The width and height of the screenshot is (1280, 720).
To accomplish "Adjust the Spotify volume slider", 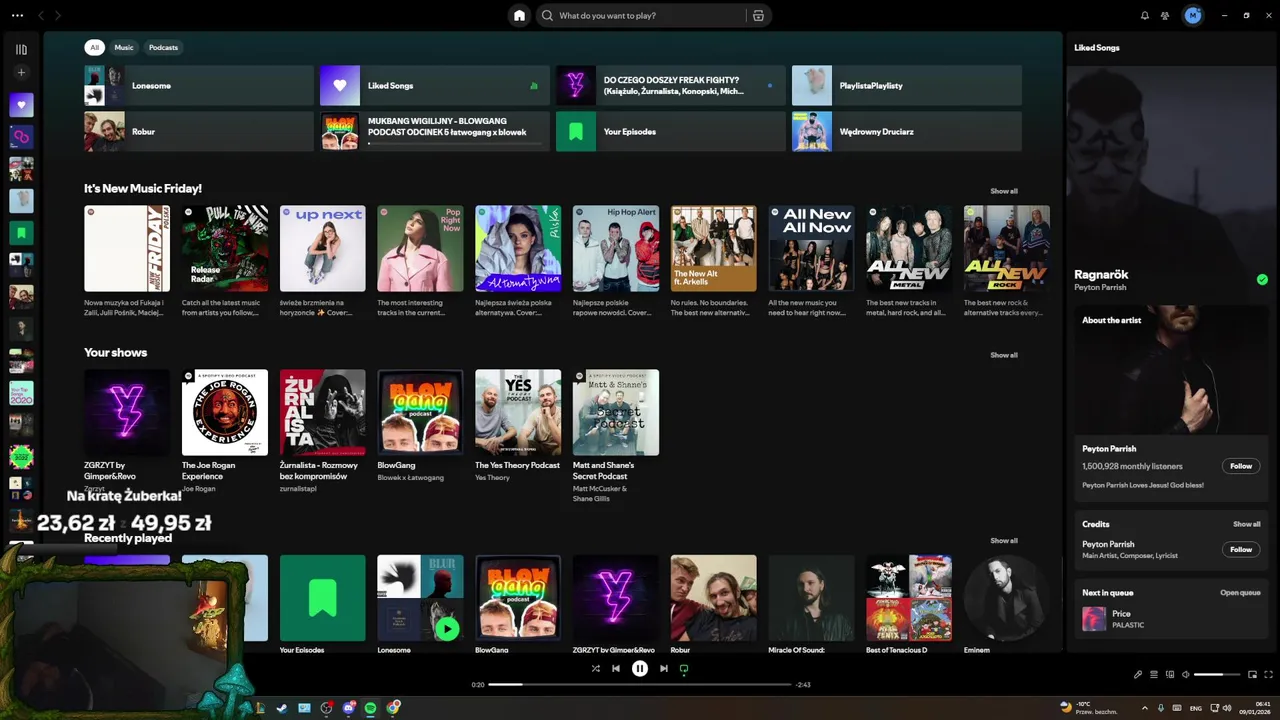I will click(x=1217, y=674).
